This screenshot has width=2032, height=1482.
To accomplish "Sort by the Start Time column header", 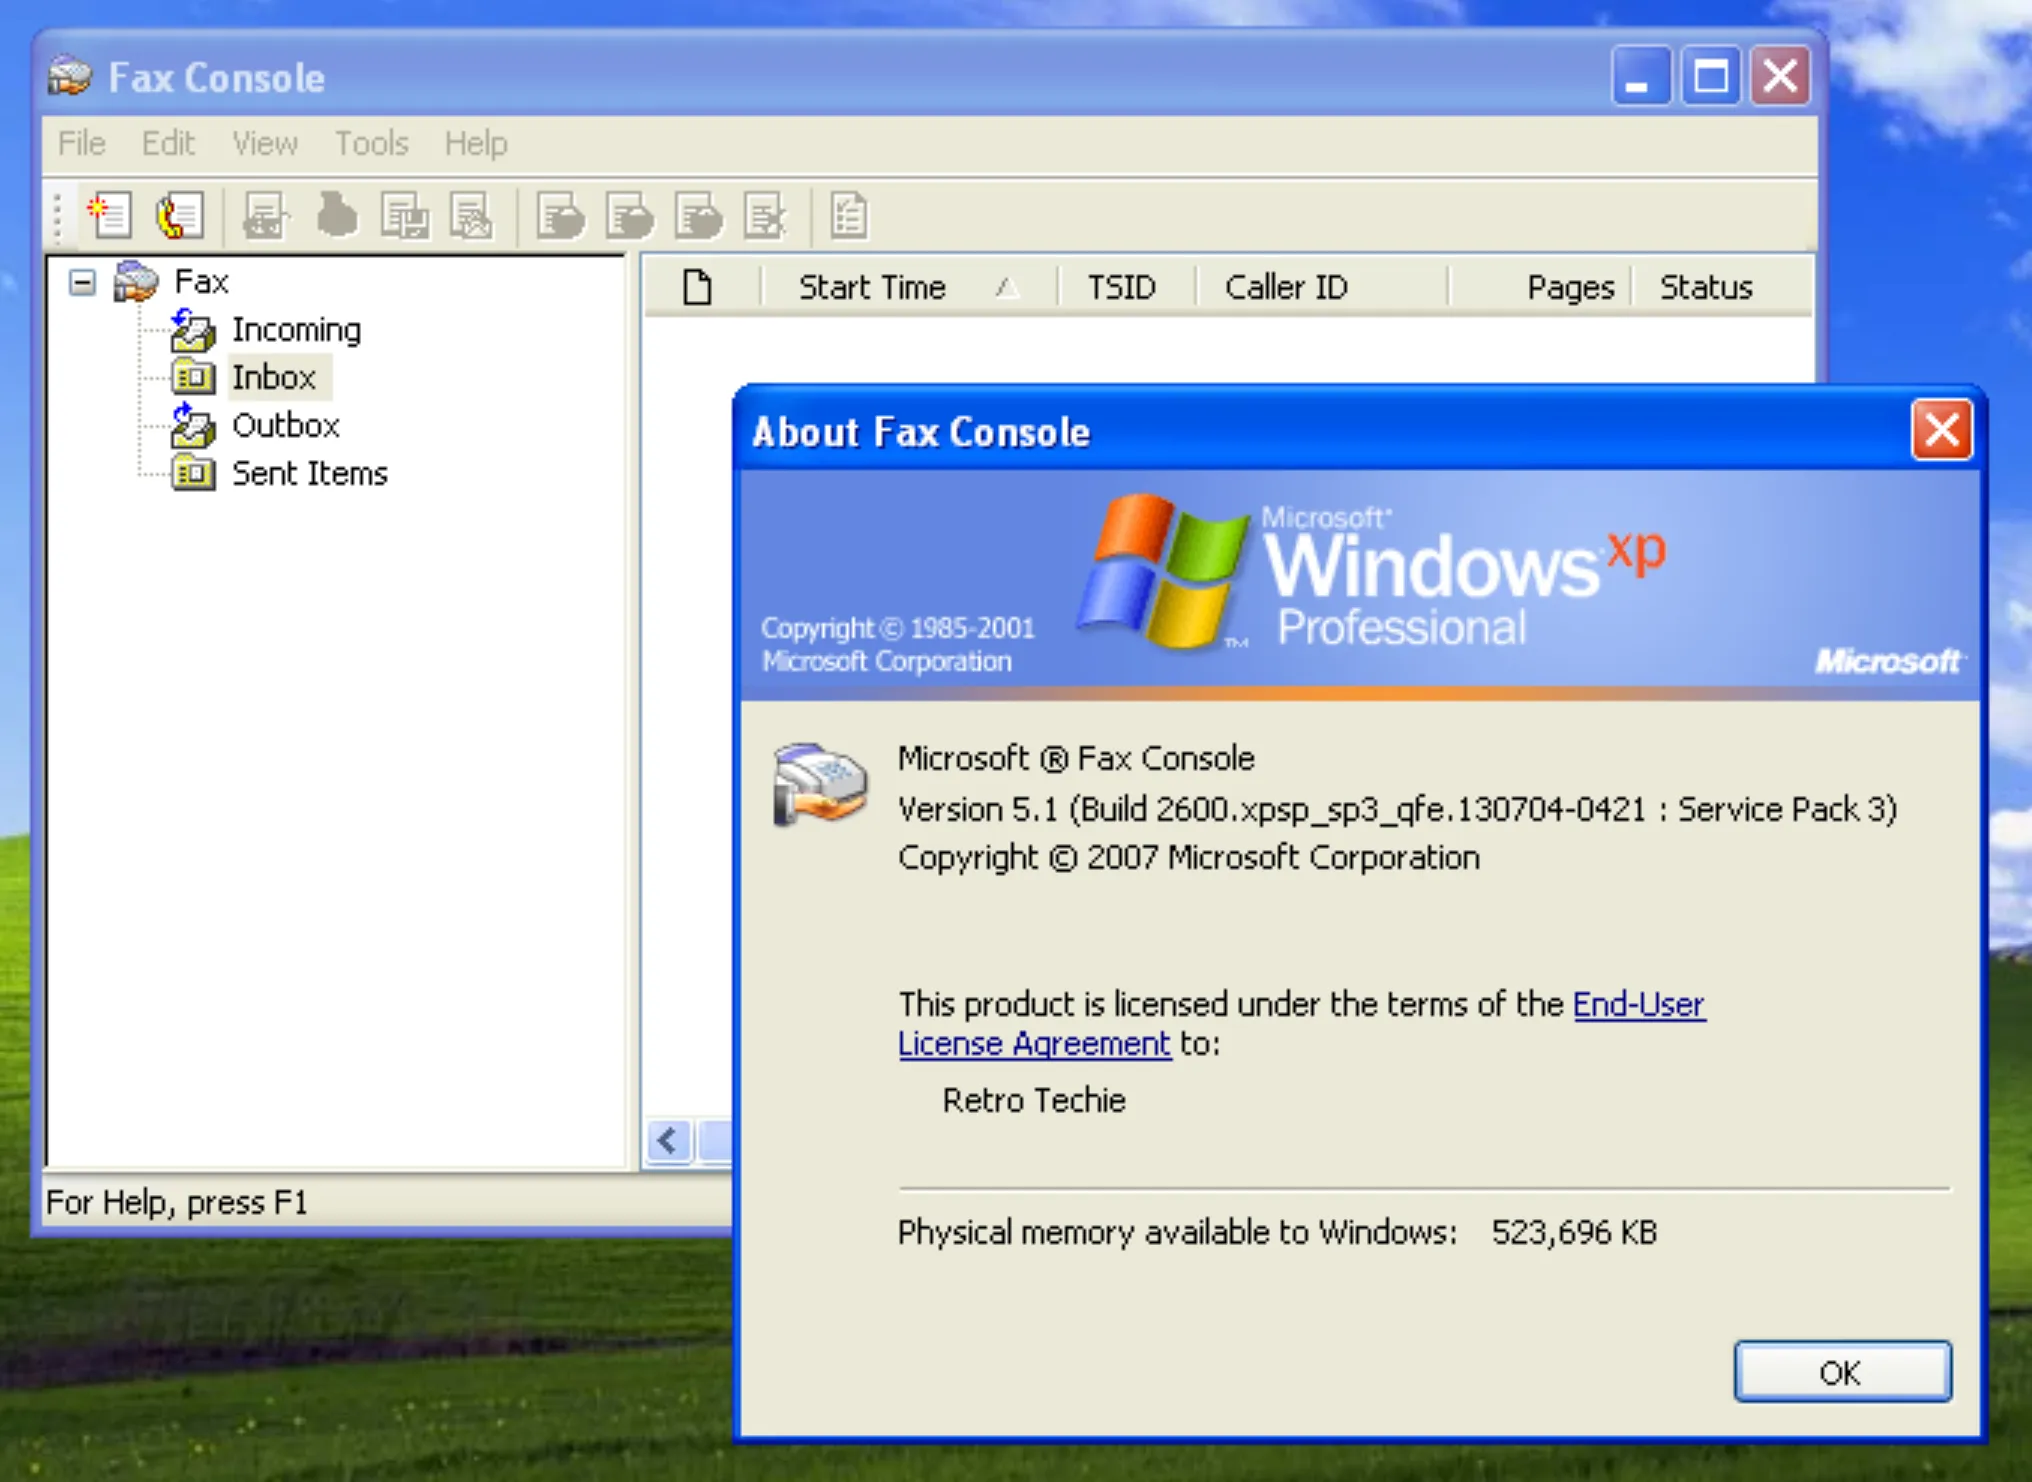I will pyautogui.click(x=872, y=287).
